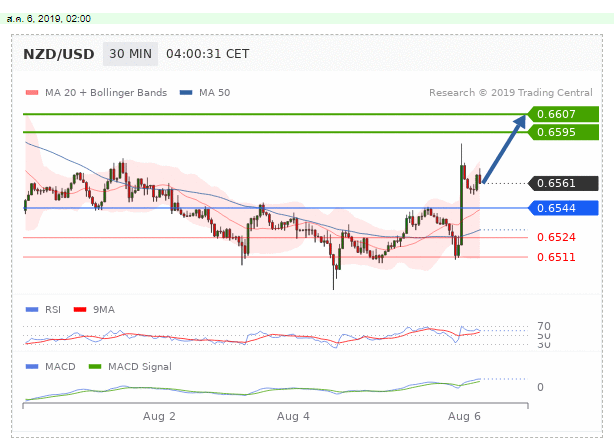Click the Aug 6 date axis label
The height and width of the screenshot is (447, 614).
[x=464, y=416]
